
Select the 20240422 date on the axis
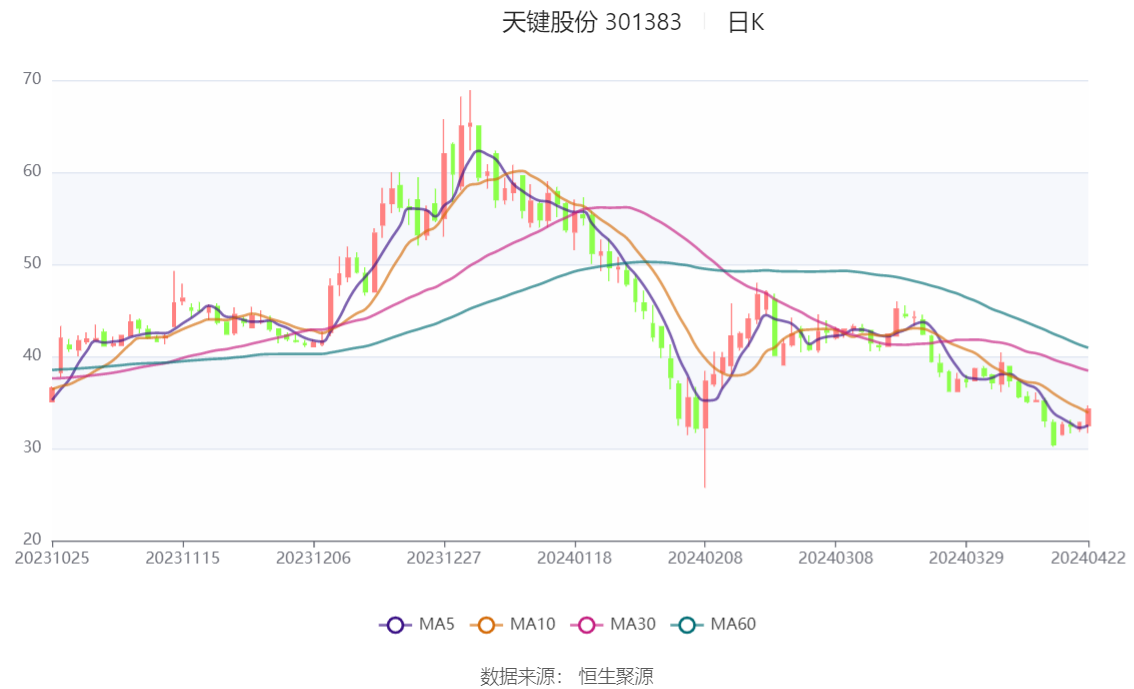[1088, 558]
